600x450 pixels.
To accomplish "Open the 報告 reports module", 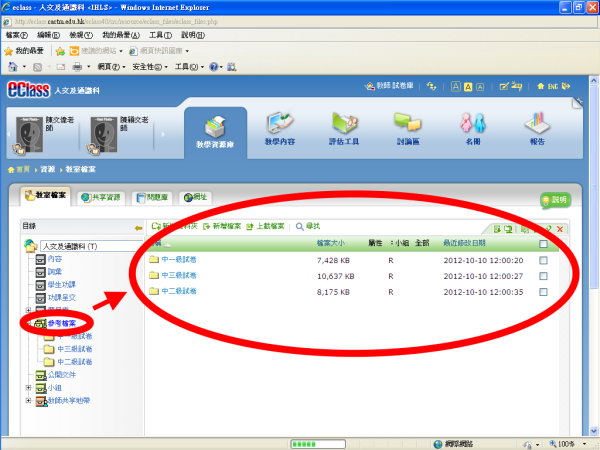I will 537,129.
